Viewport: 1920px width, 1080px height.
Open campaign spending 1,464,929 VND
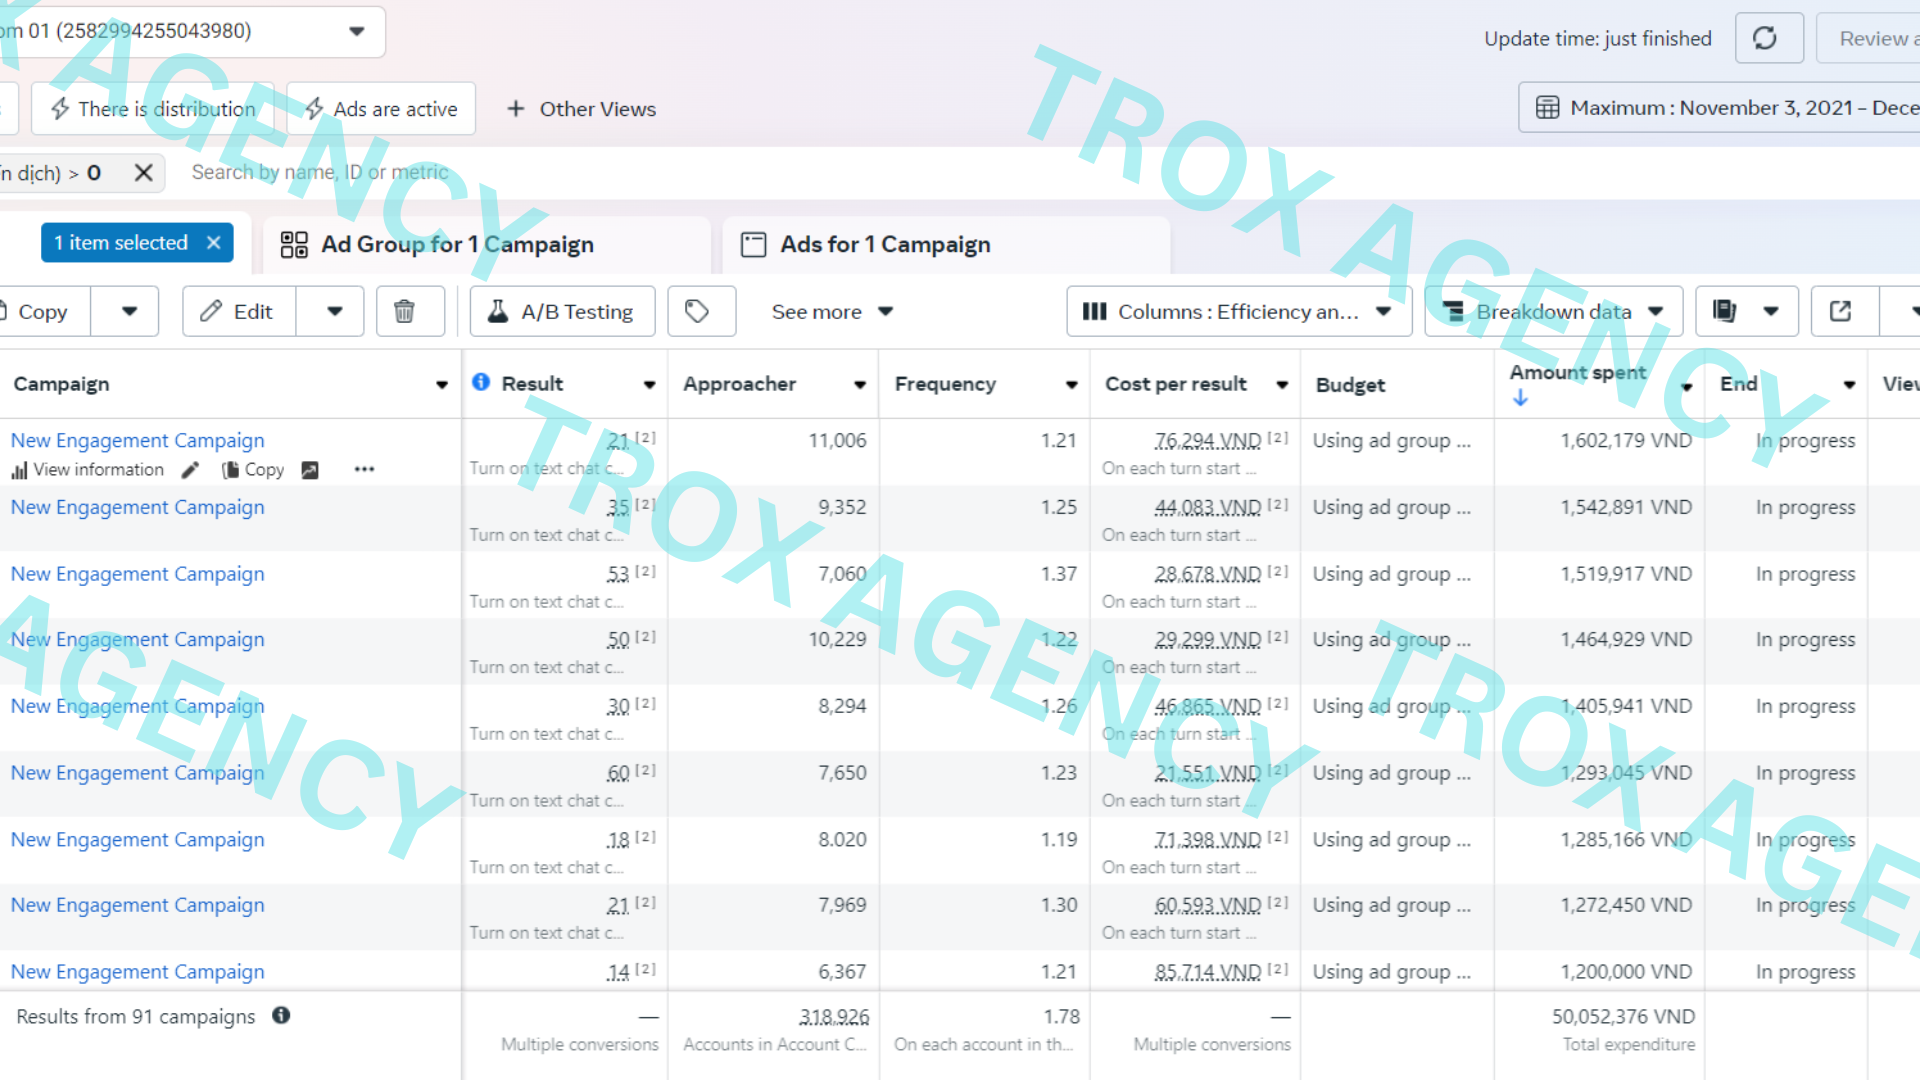coord(137,639)
